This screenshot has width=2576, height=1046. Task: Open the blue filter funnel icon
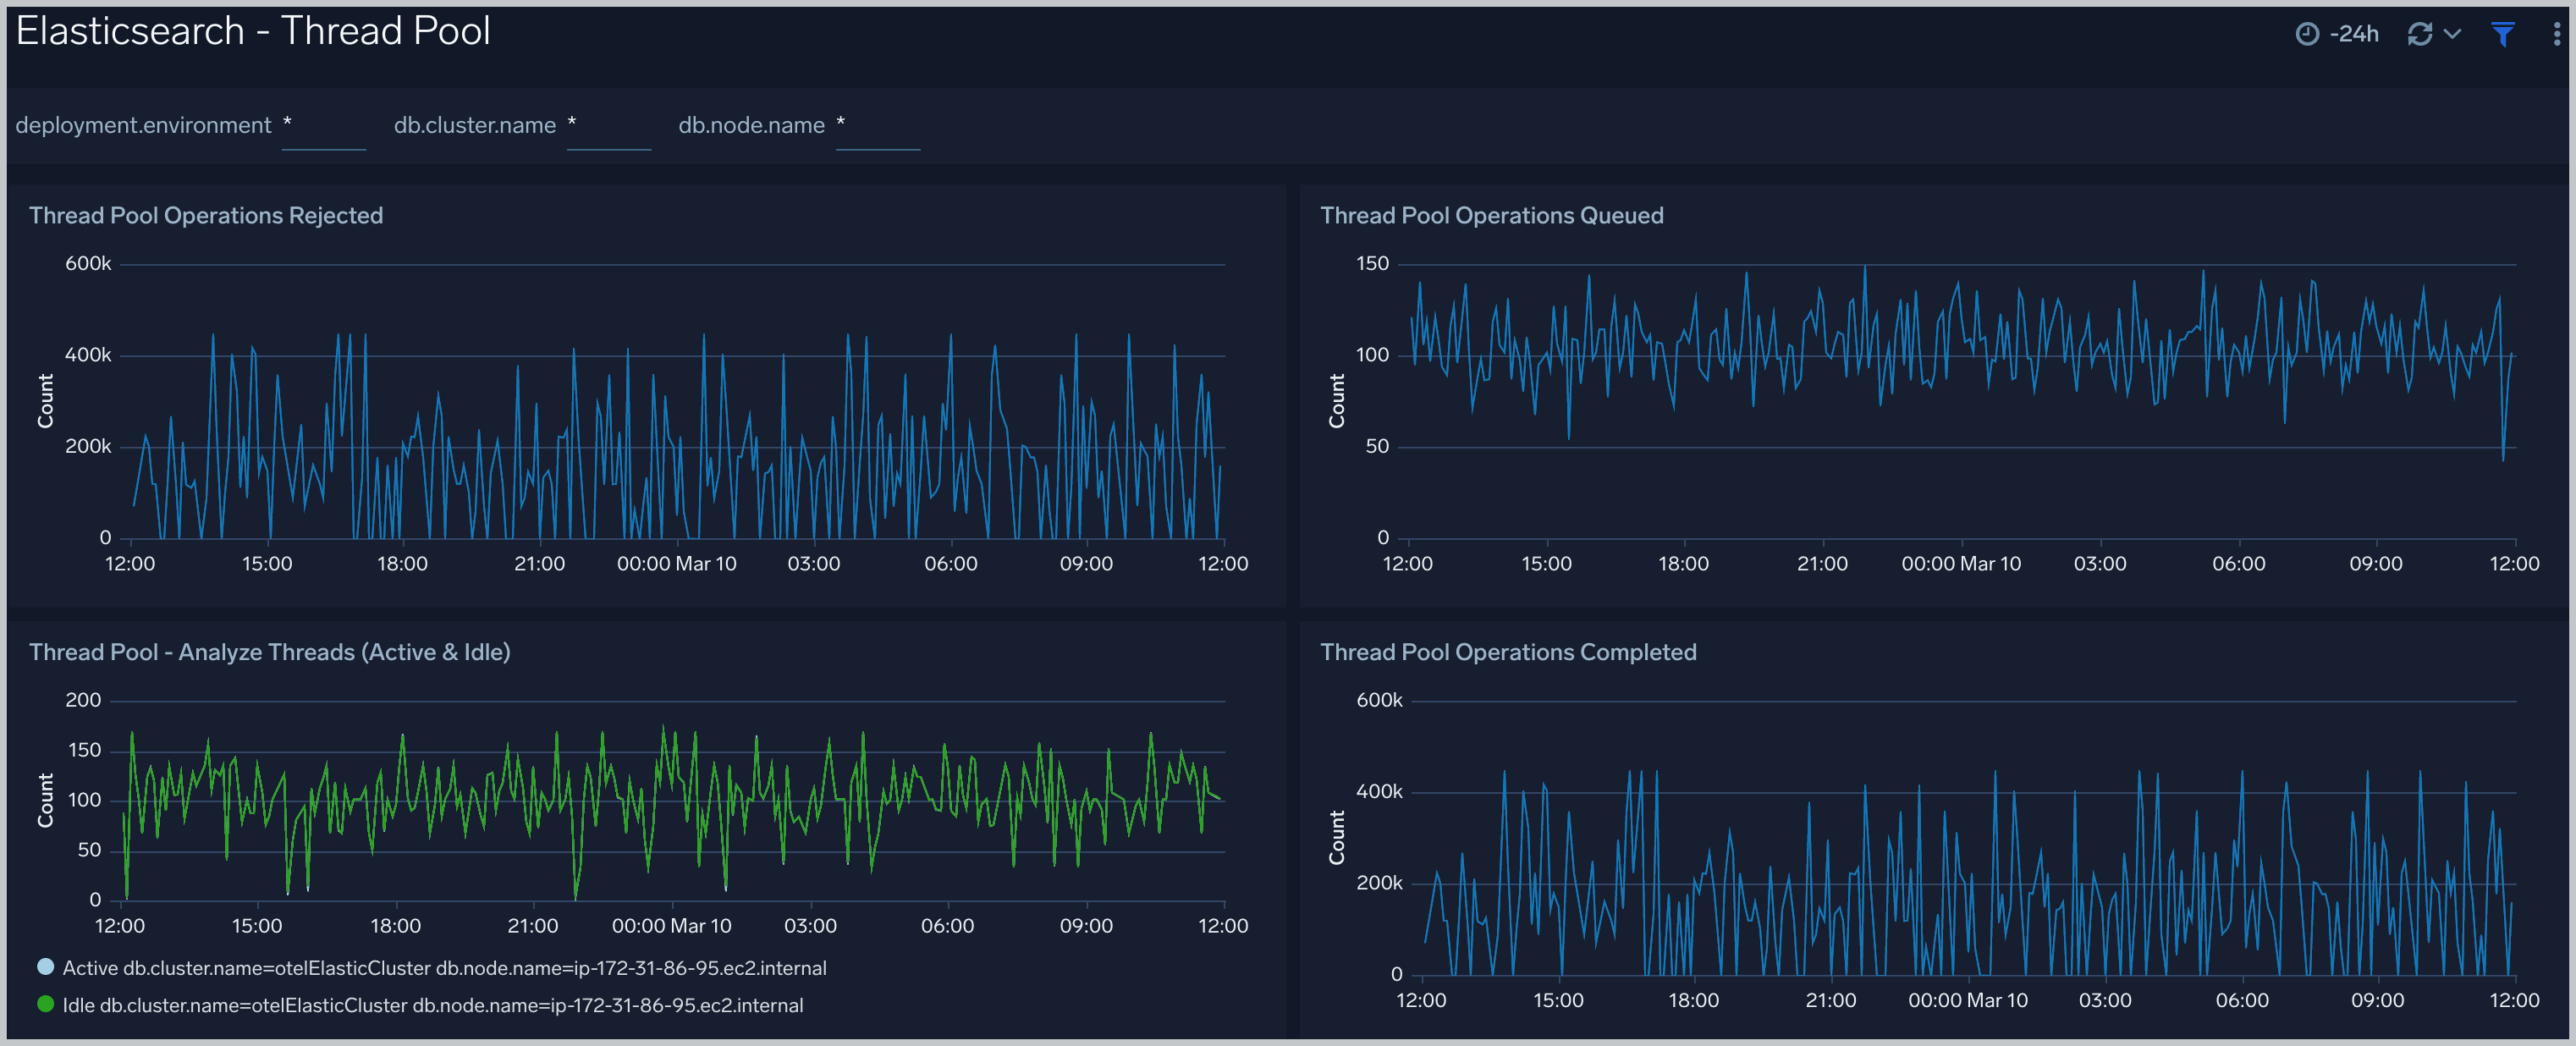click(2503, 33)
